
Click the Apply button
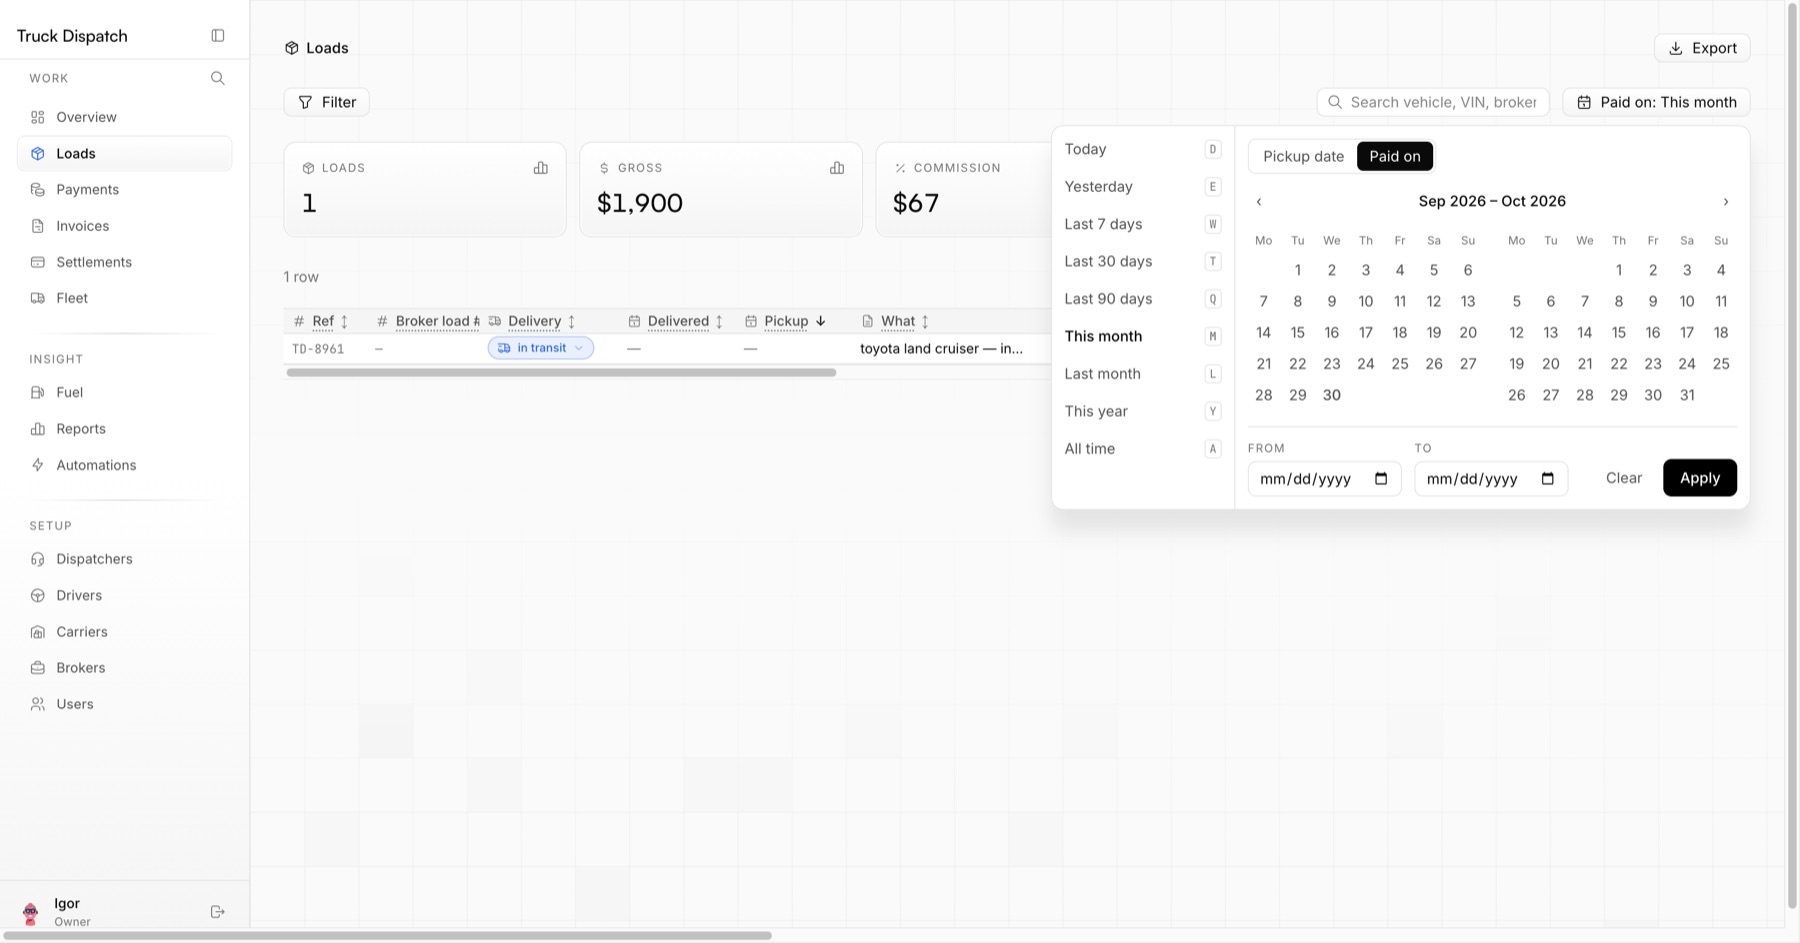[x=1700, y=478]
